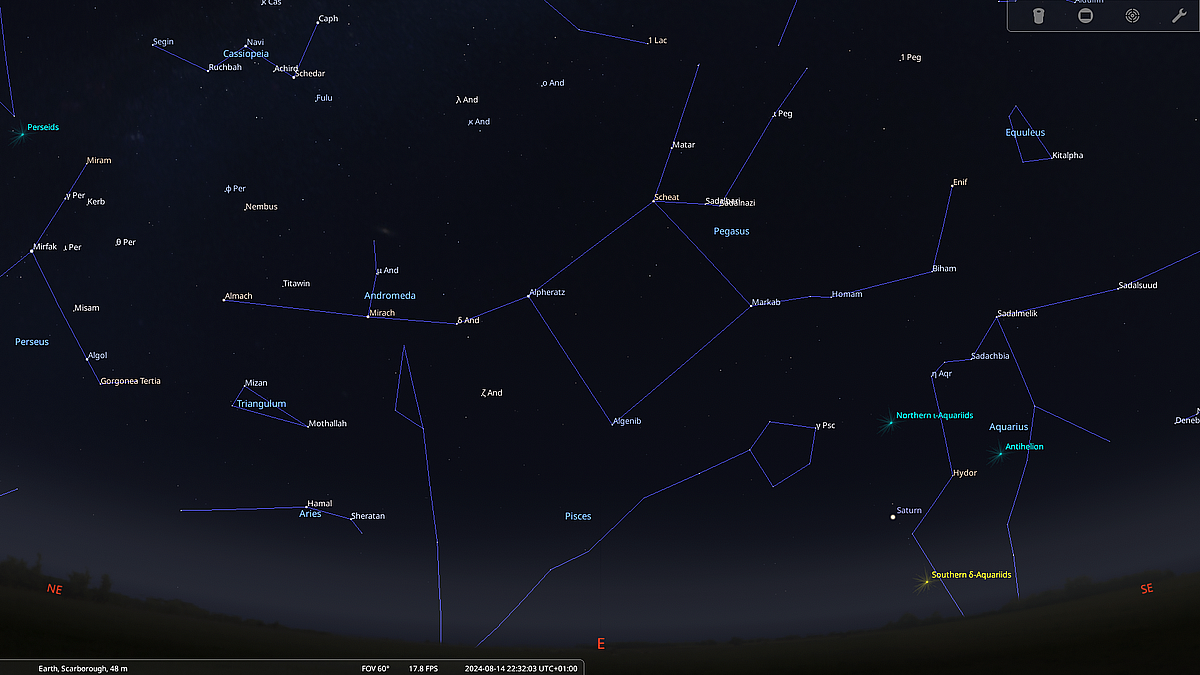The height and width of the screenshot is (675, 1200).
Task: Select the star Mothallah
Action: point(308,426)
